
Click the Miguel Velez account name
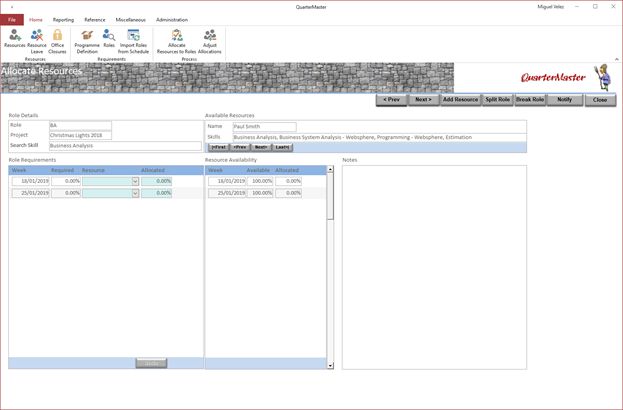point(550,7)
